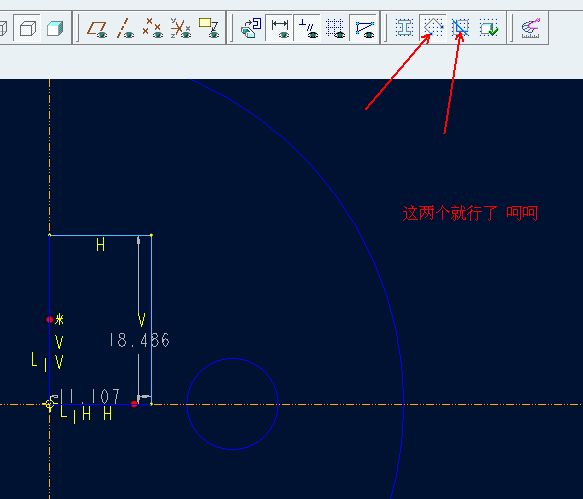Orient sketch plane parallel to screen

(251, 28)
